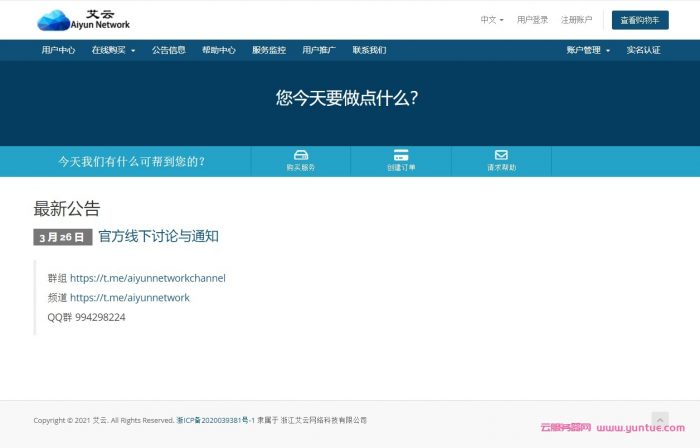Click the 请求帮助 envelope icon
700x448 pixels.
[501, 155]
